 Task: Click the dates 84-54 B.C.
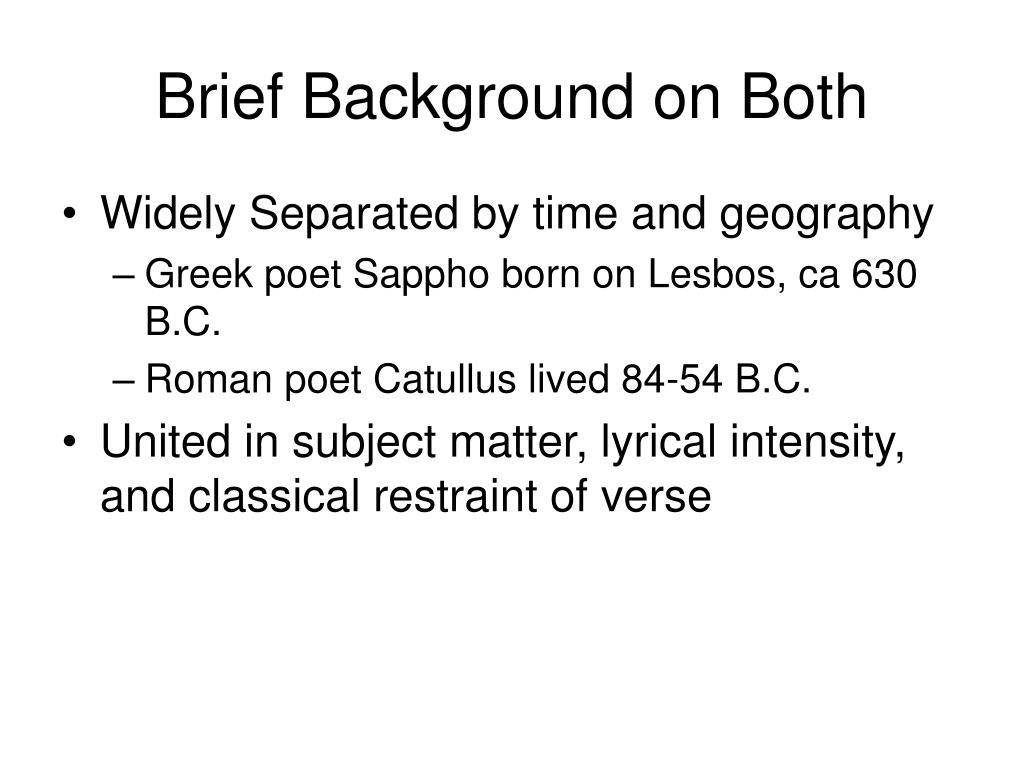(x=716, y=379)
